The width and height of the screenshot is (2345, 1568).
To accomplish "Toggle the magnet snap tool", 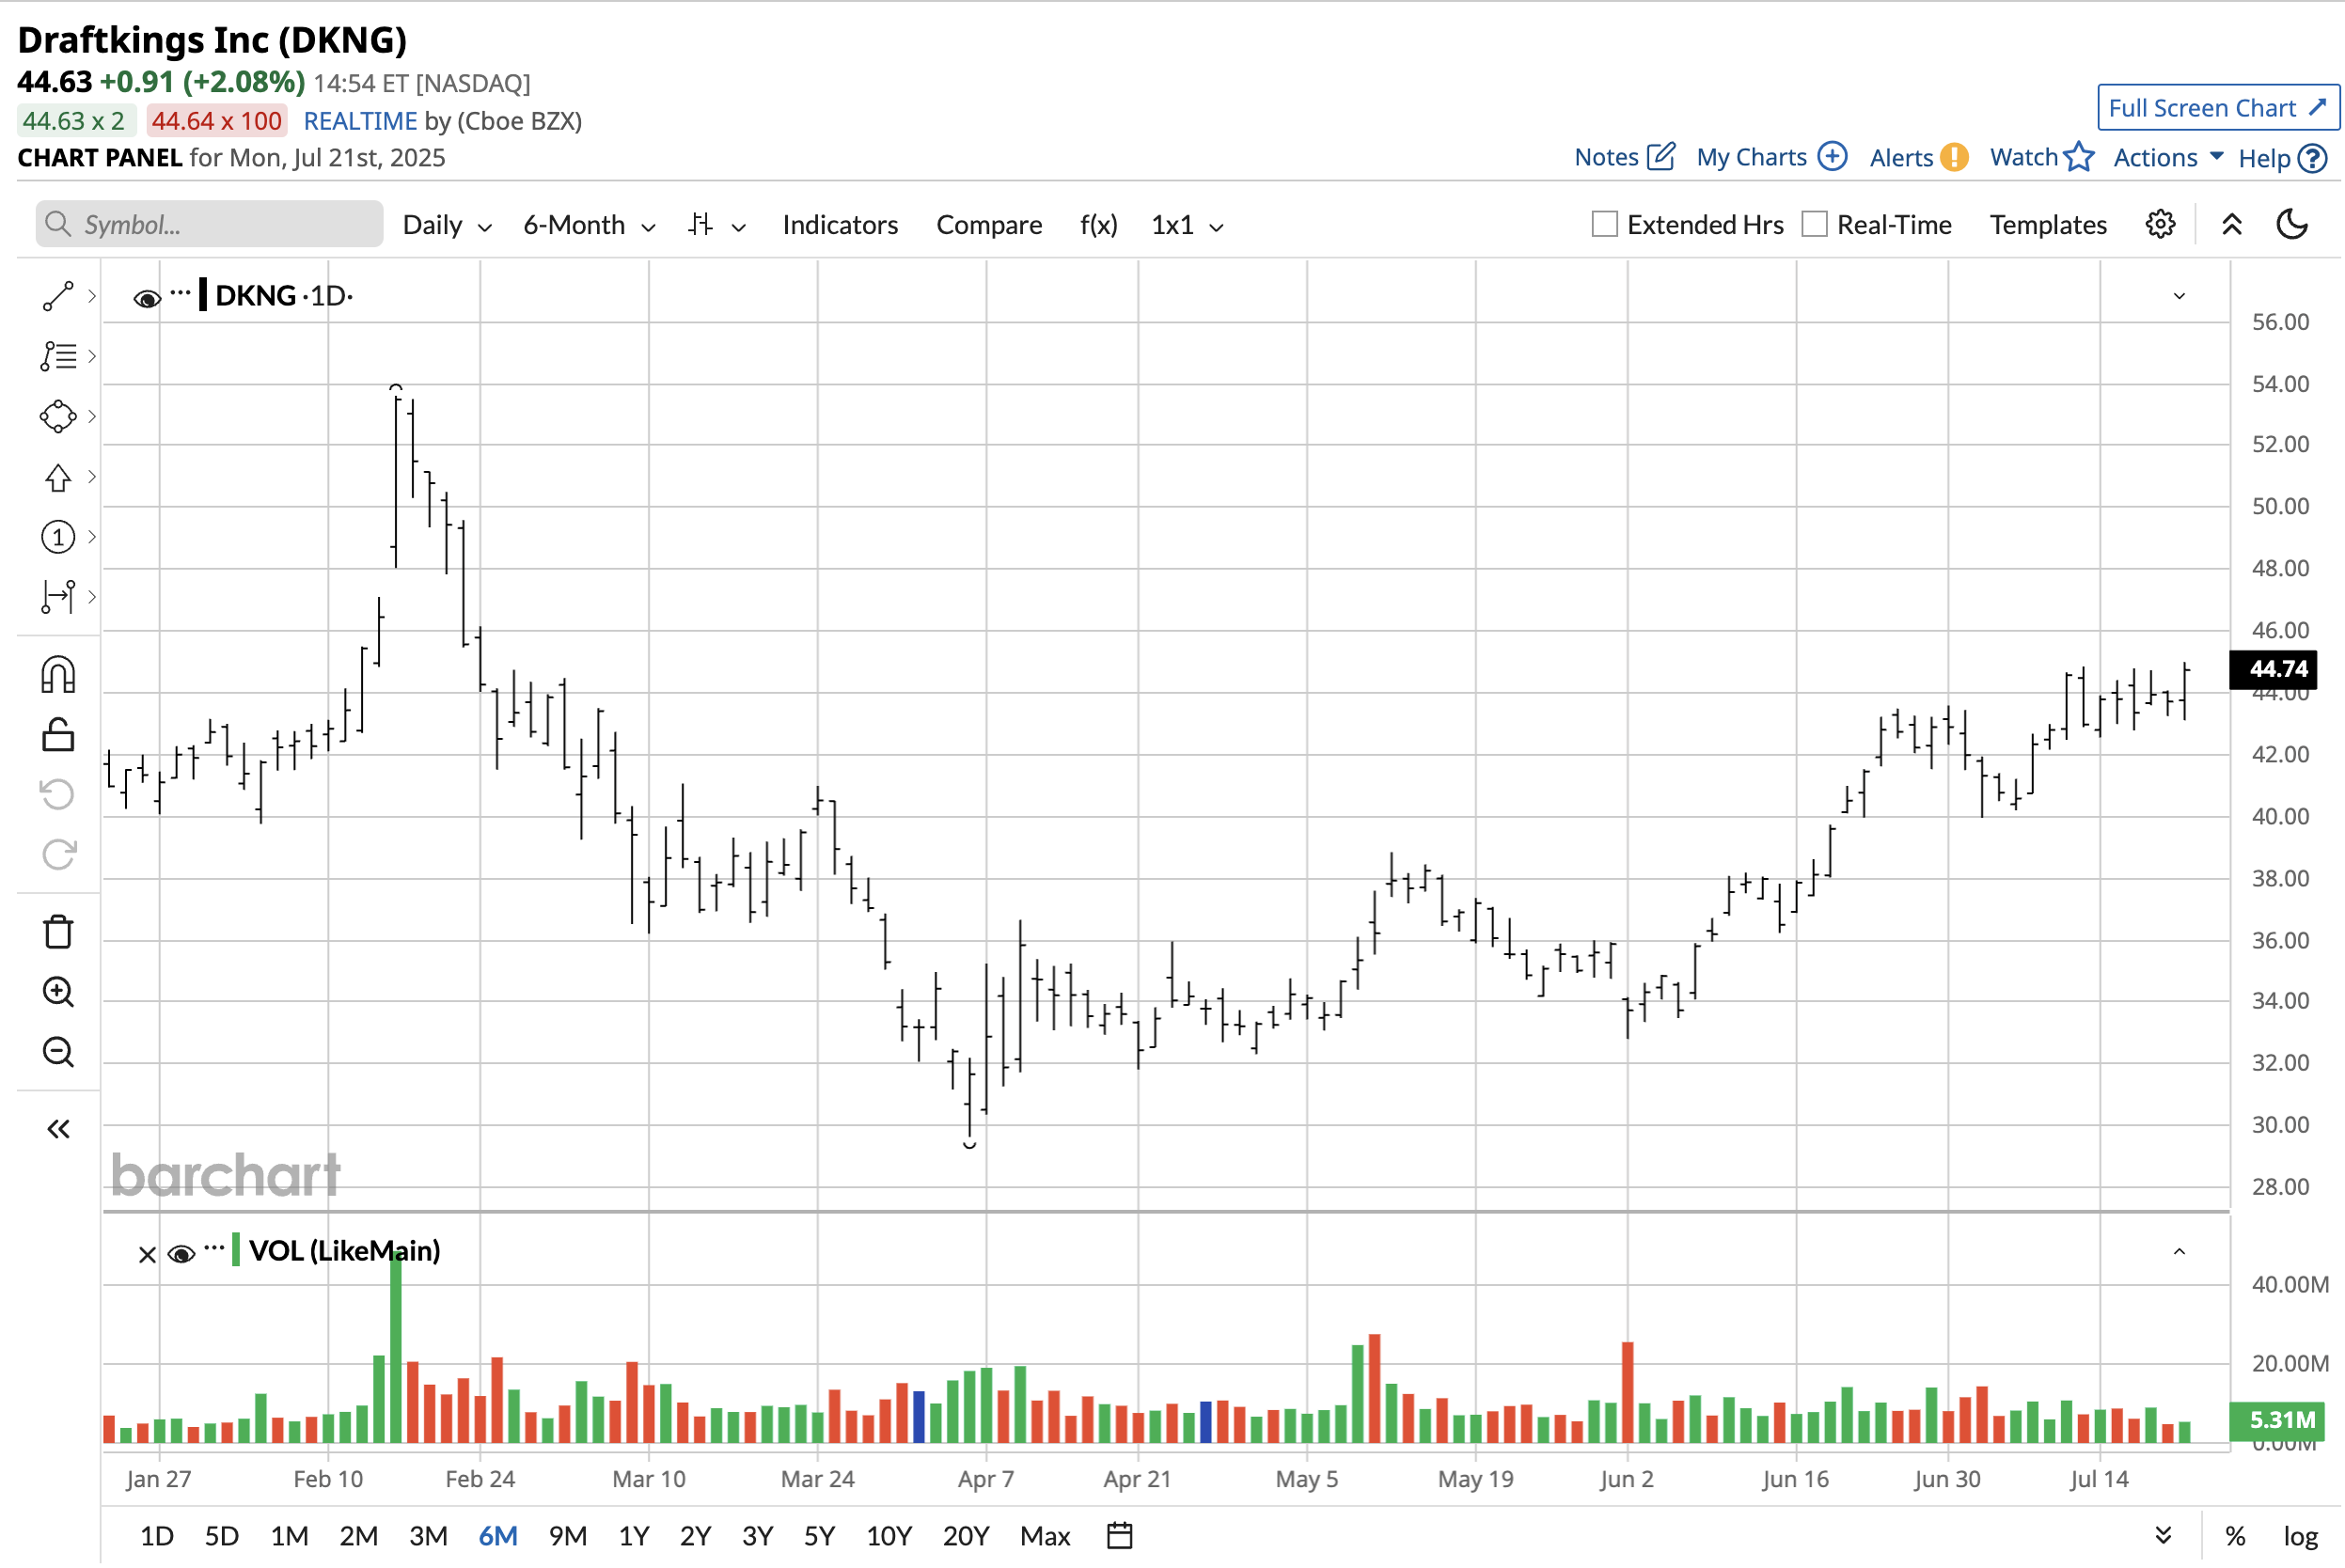I will 58,675.
